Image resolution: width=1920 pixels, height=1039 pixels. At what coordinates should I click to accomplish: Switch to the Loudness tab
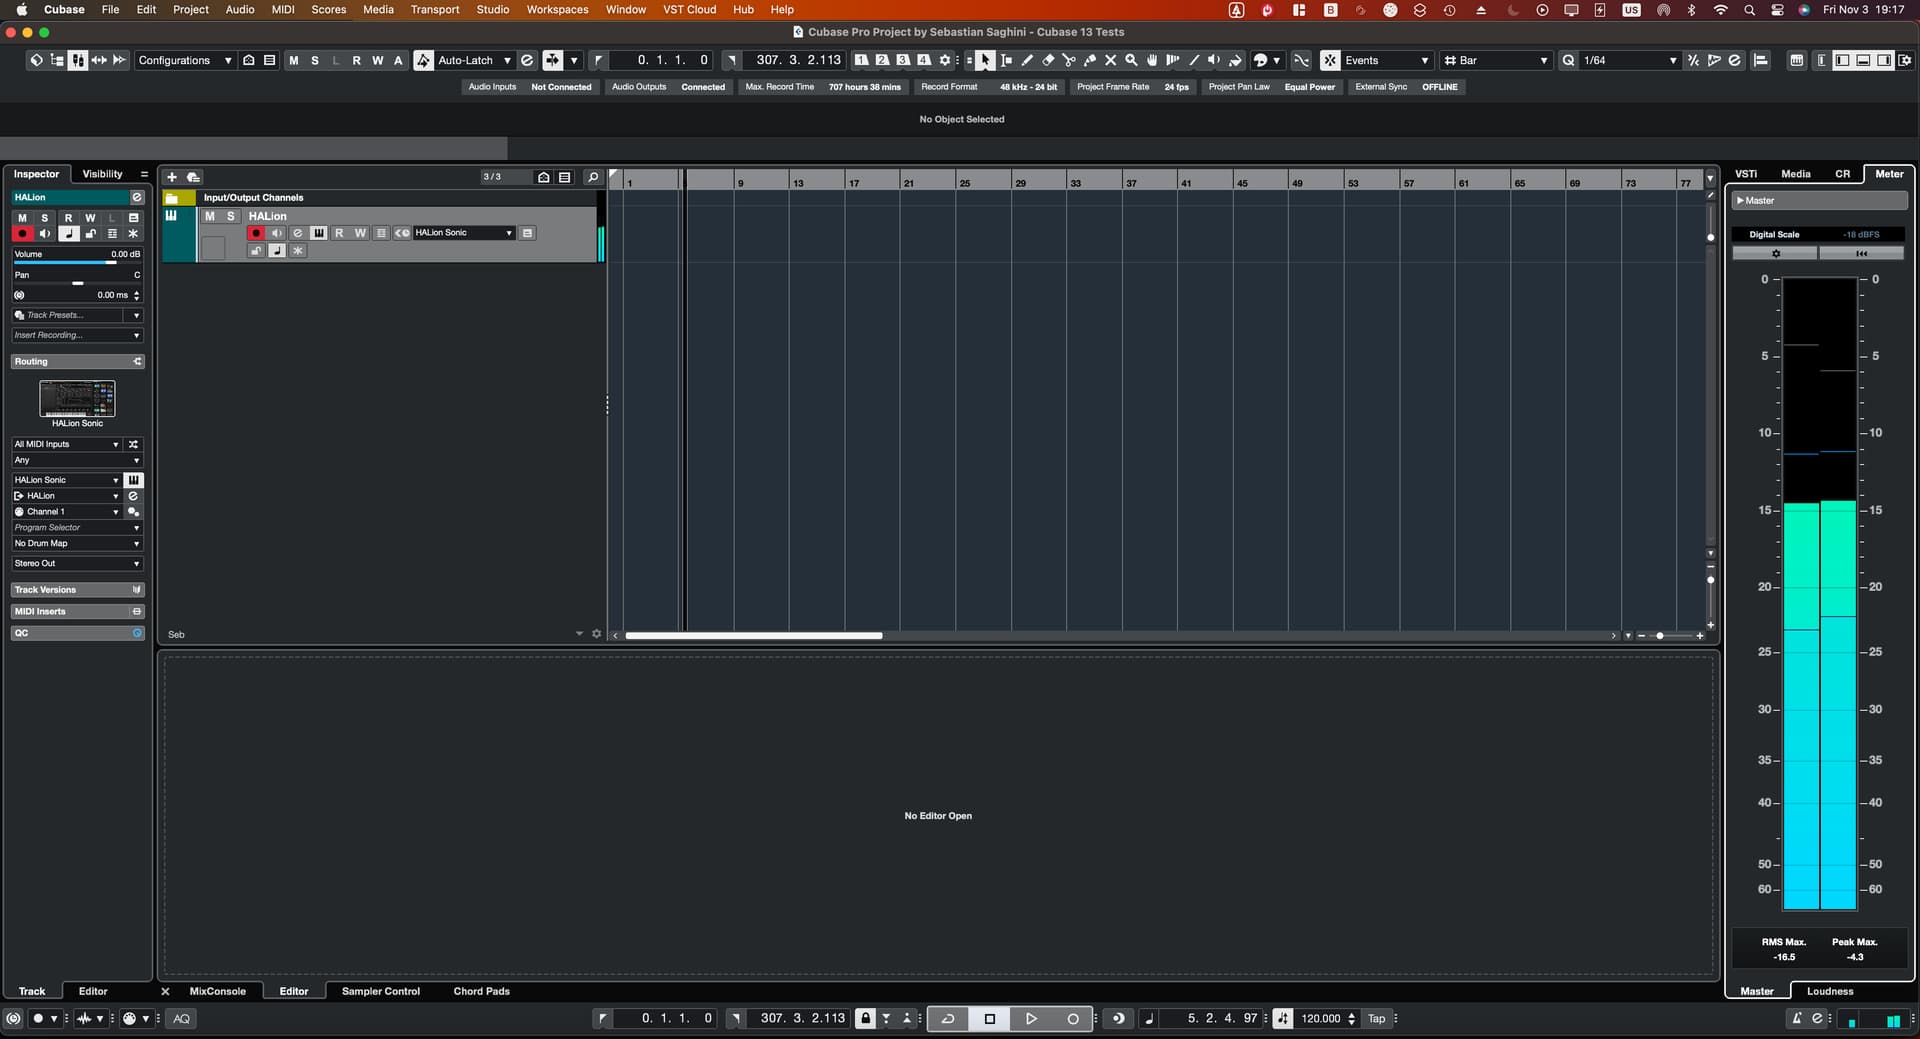tap(1830, 991)
